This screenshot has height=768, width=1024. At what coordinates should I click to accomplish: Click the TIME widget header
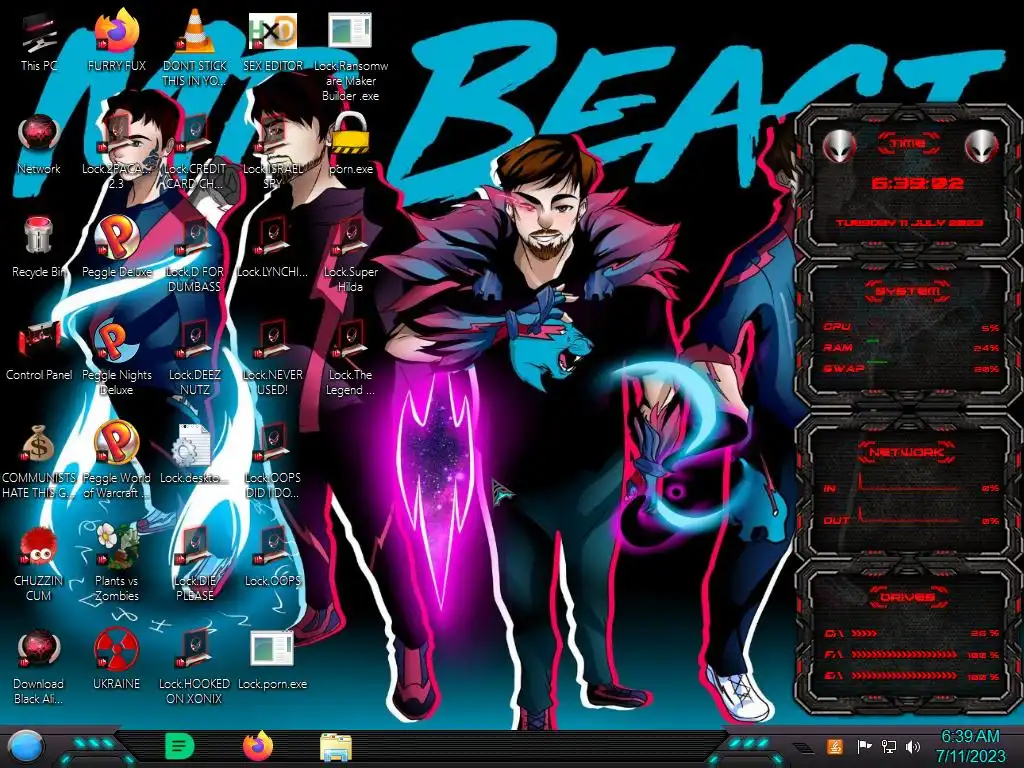[x=908, y=144]
